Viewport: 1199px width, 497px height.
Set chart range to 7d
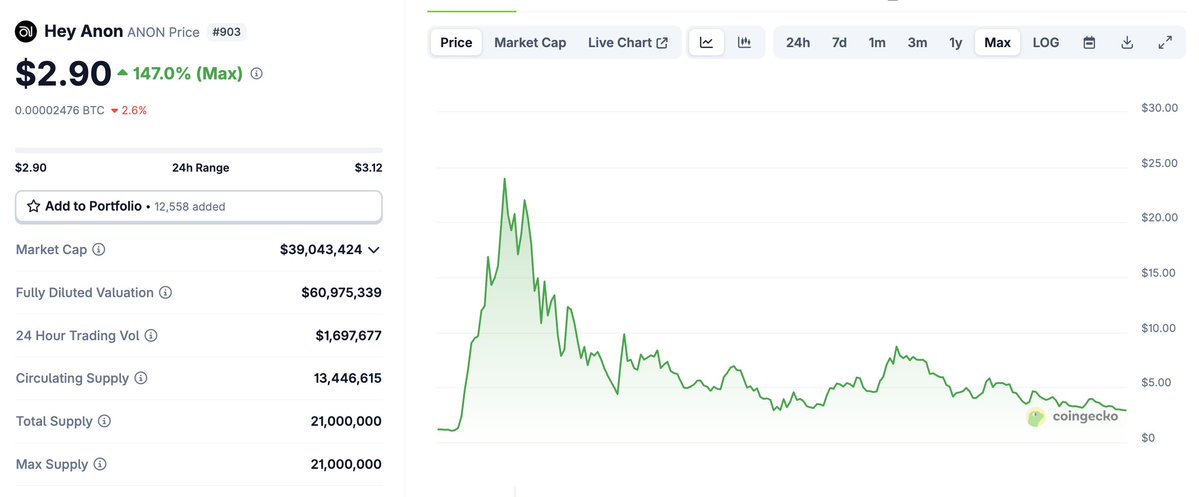point(839,42)
